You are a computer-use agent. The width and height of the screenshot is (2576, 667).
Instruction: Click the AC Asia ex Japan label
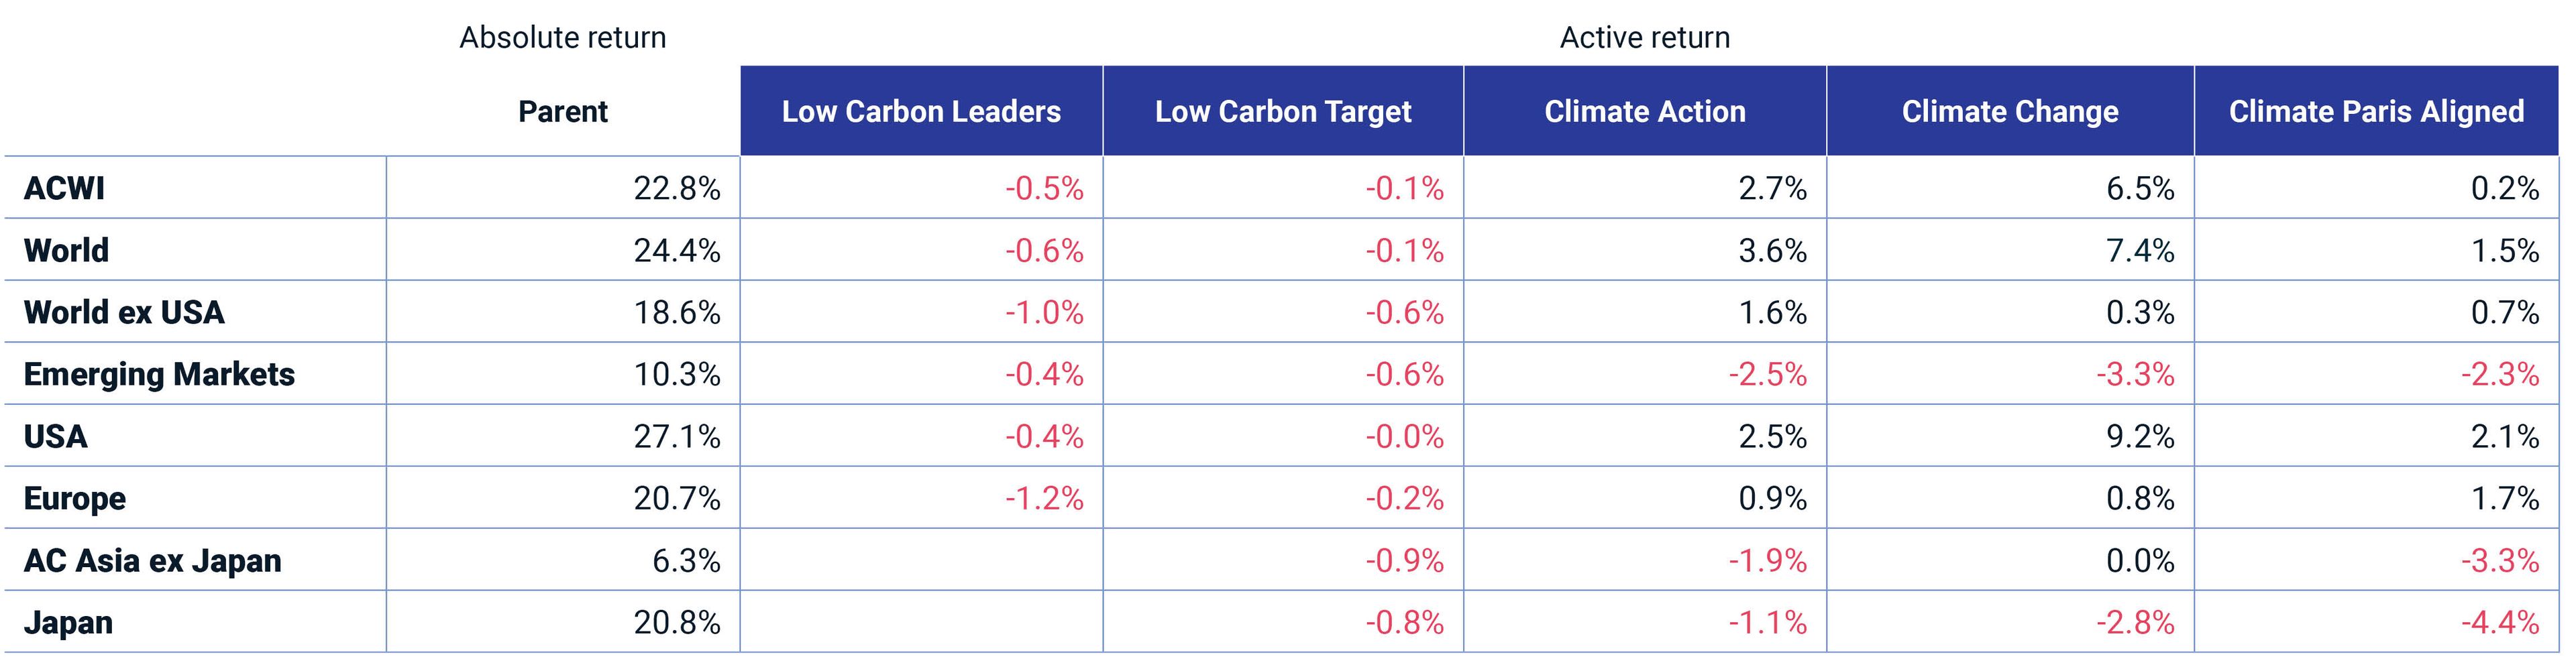pyautogui.click(x=152, y=560)
